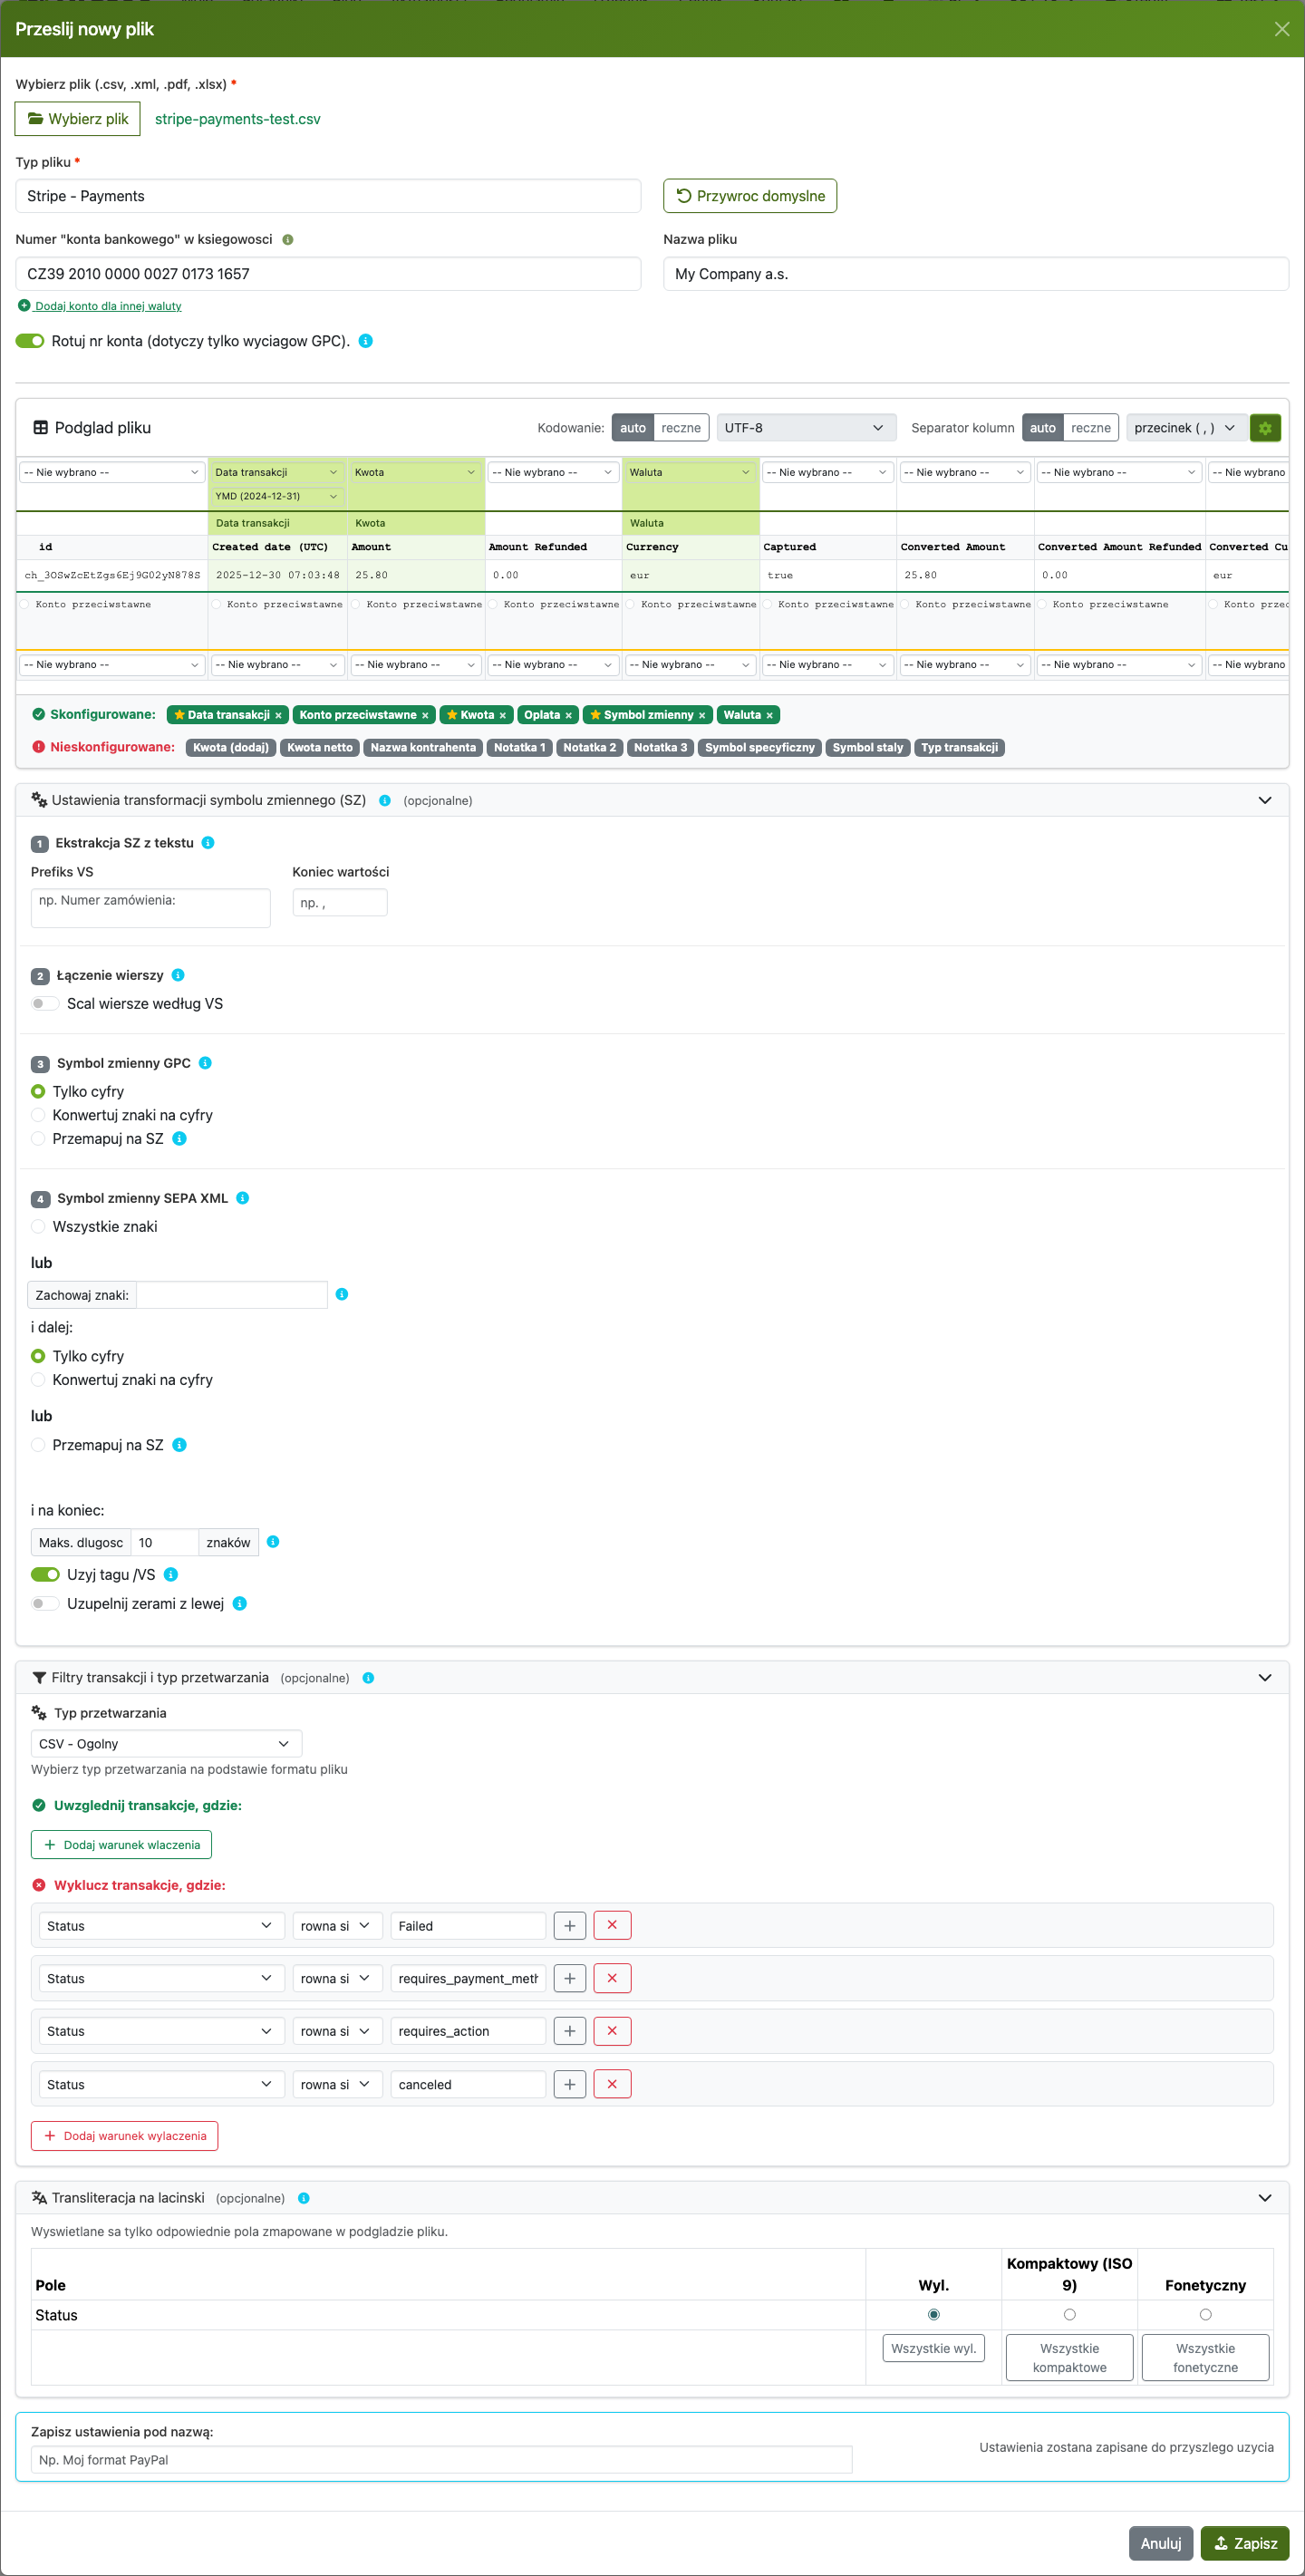Click Dodaj warunek wylaczenia button
This screenshot has height=2576, width=1305.
click(124, 2136)
